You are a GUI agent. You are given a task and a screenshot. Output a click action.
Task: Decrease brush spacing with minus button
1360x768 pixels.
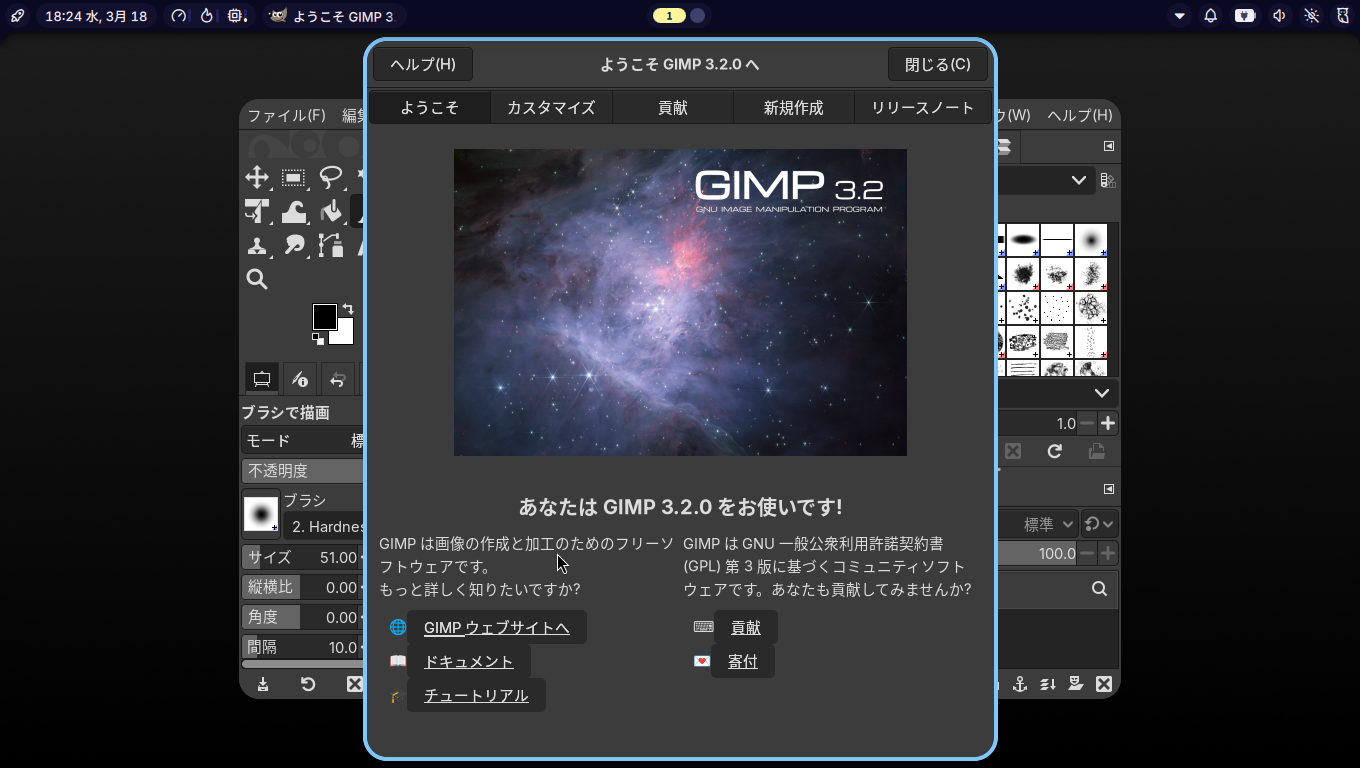tap(1087, 424)
